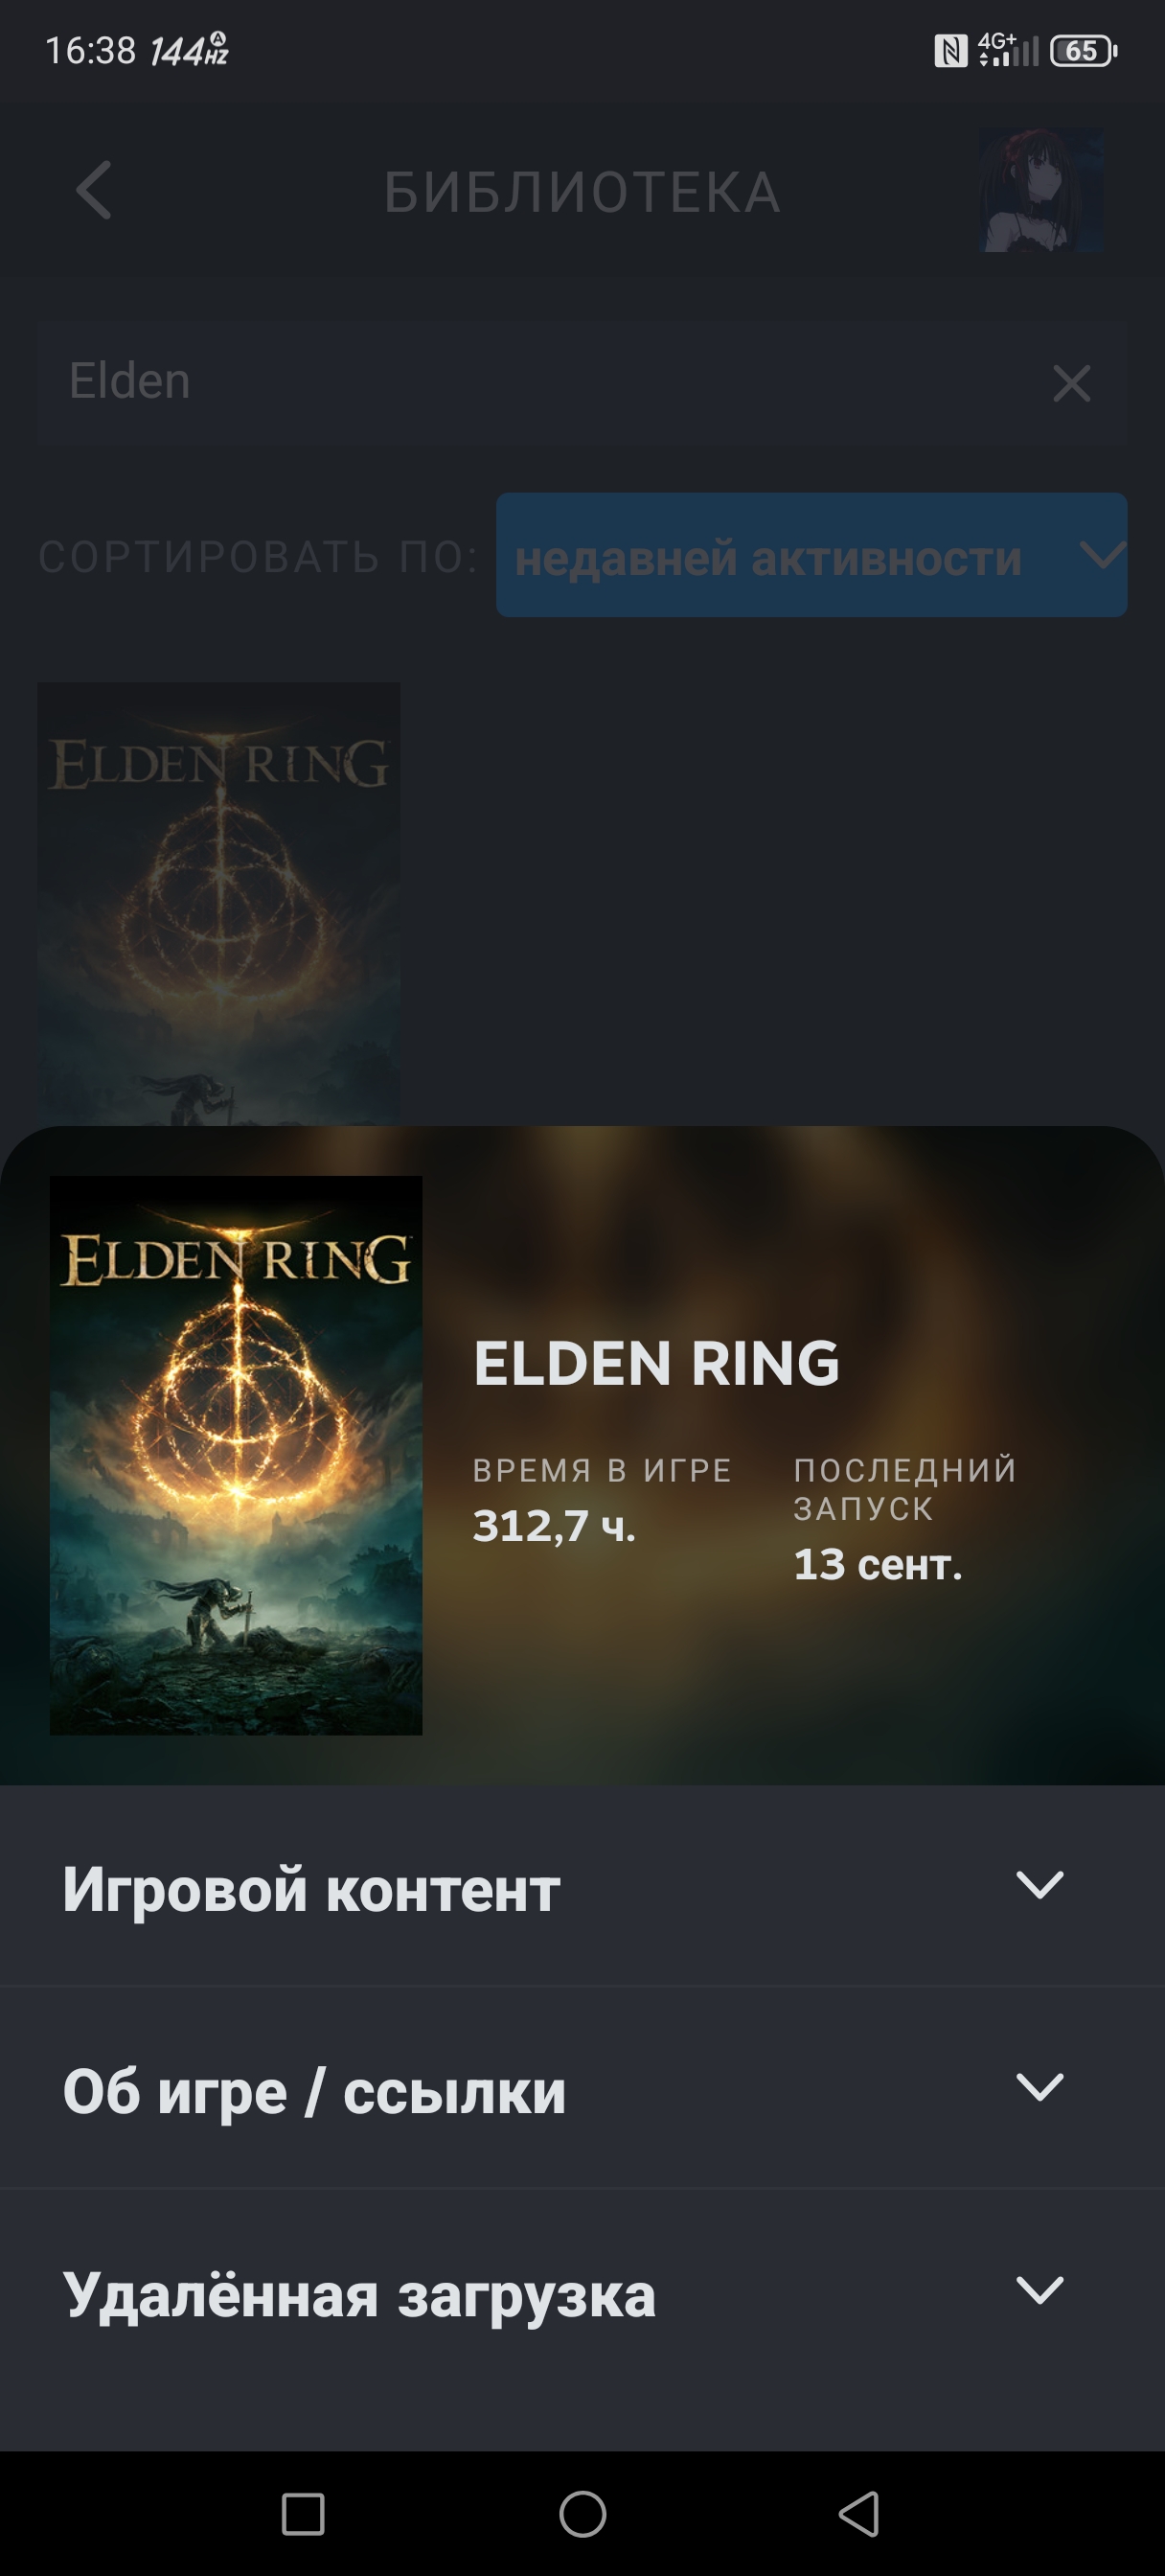
Task: Tap the ELDEN RING title text
Action: point(657,1363)
